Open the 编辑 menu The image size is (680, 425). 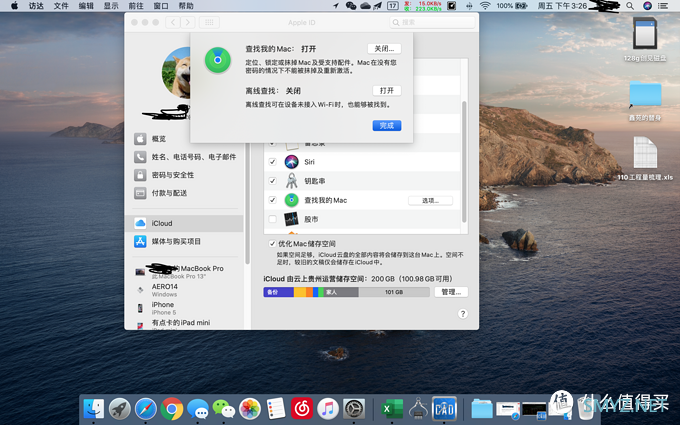point(86,6)
